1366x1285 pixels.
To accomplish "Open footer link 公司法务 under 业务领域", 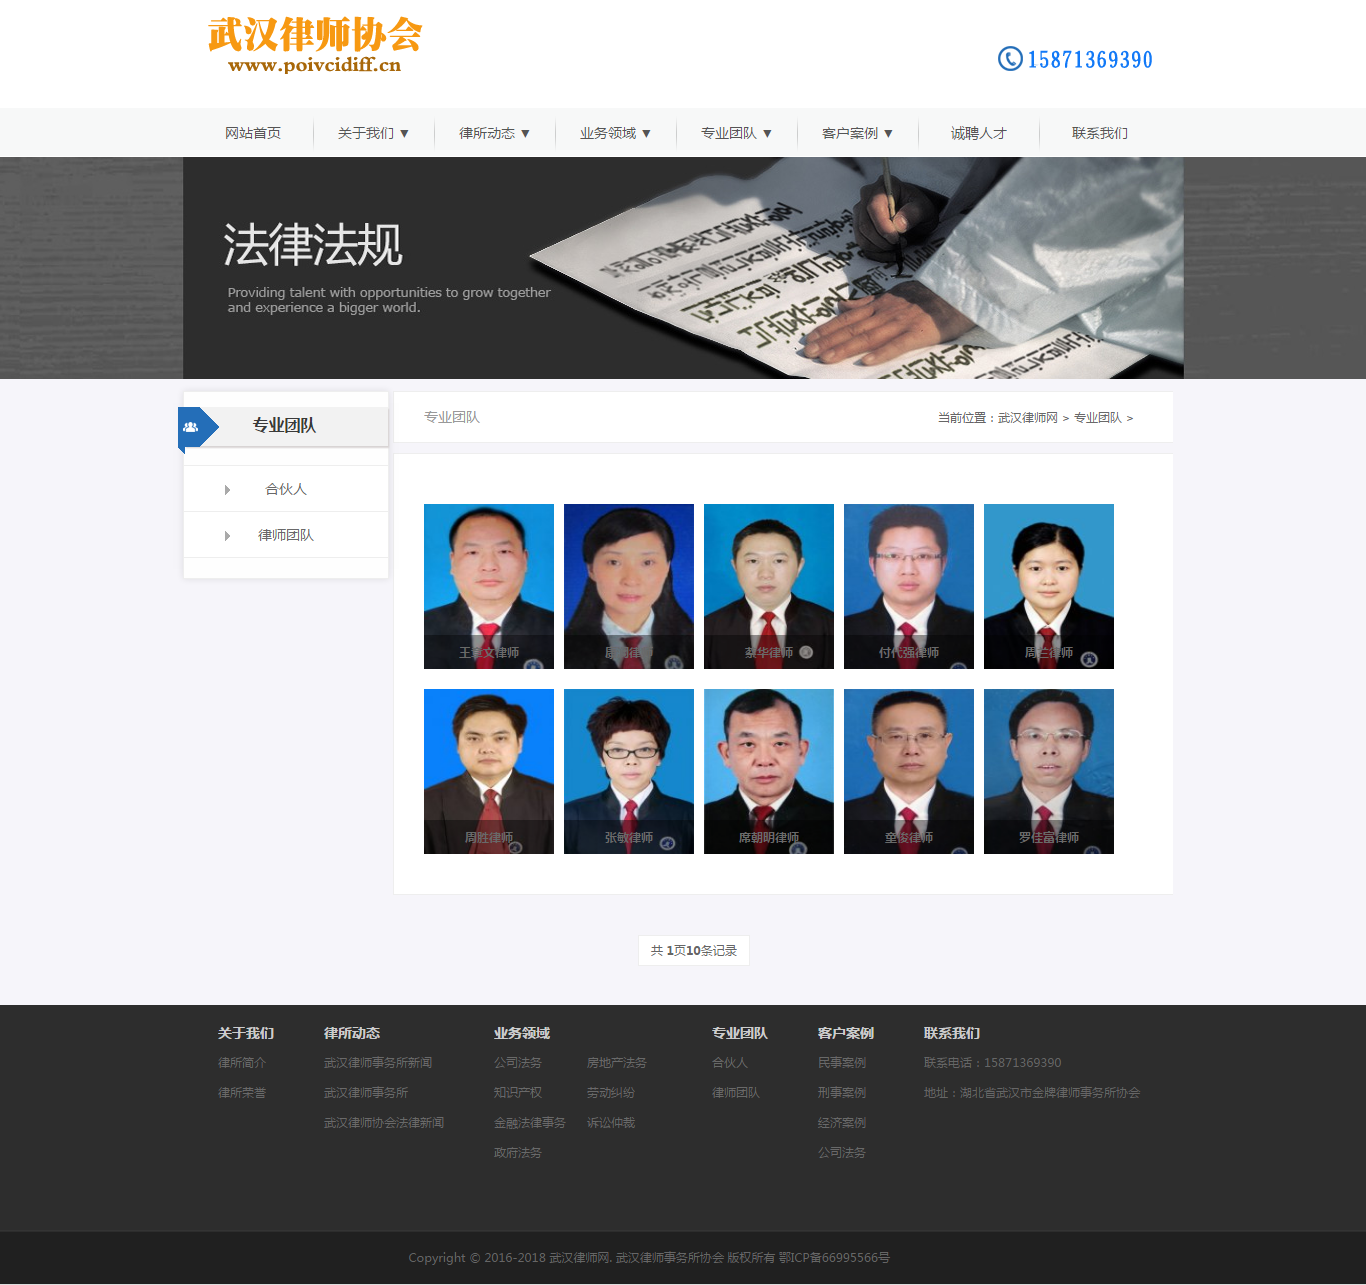I will (518, 1063).
